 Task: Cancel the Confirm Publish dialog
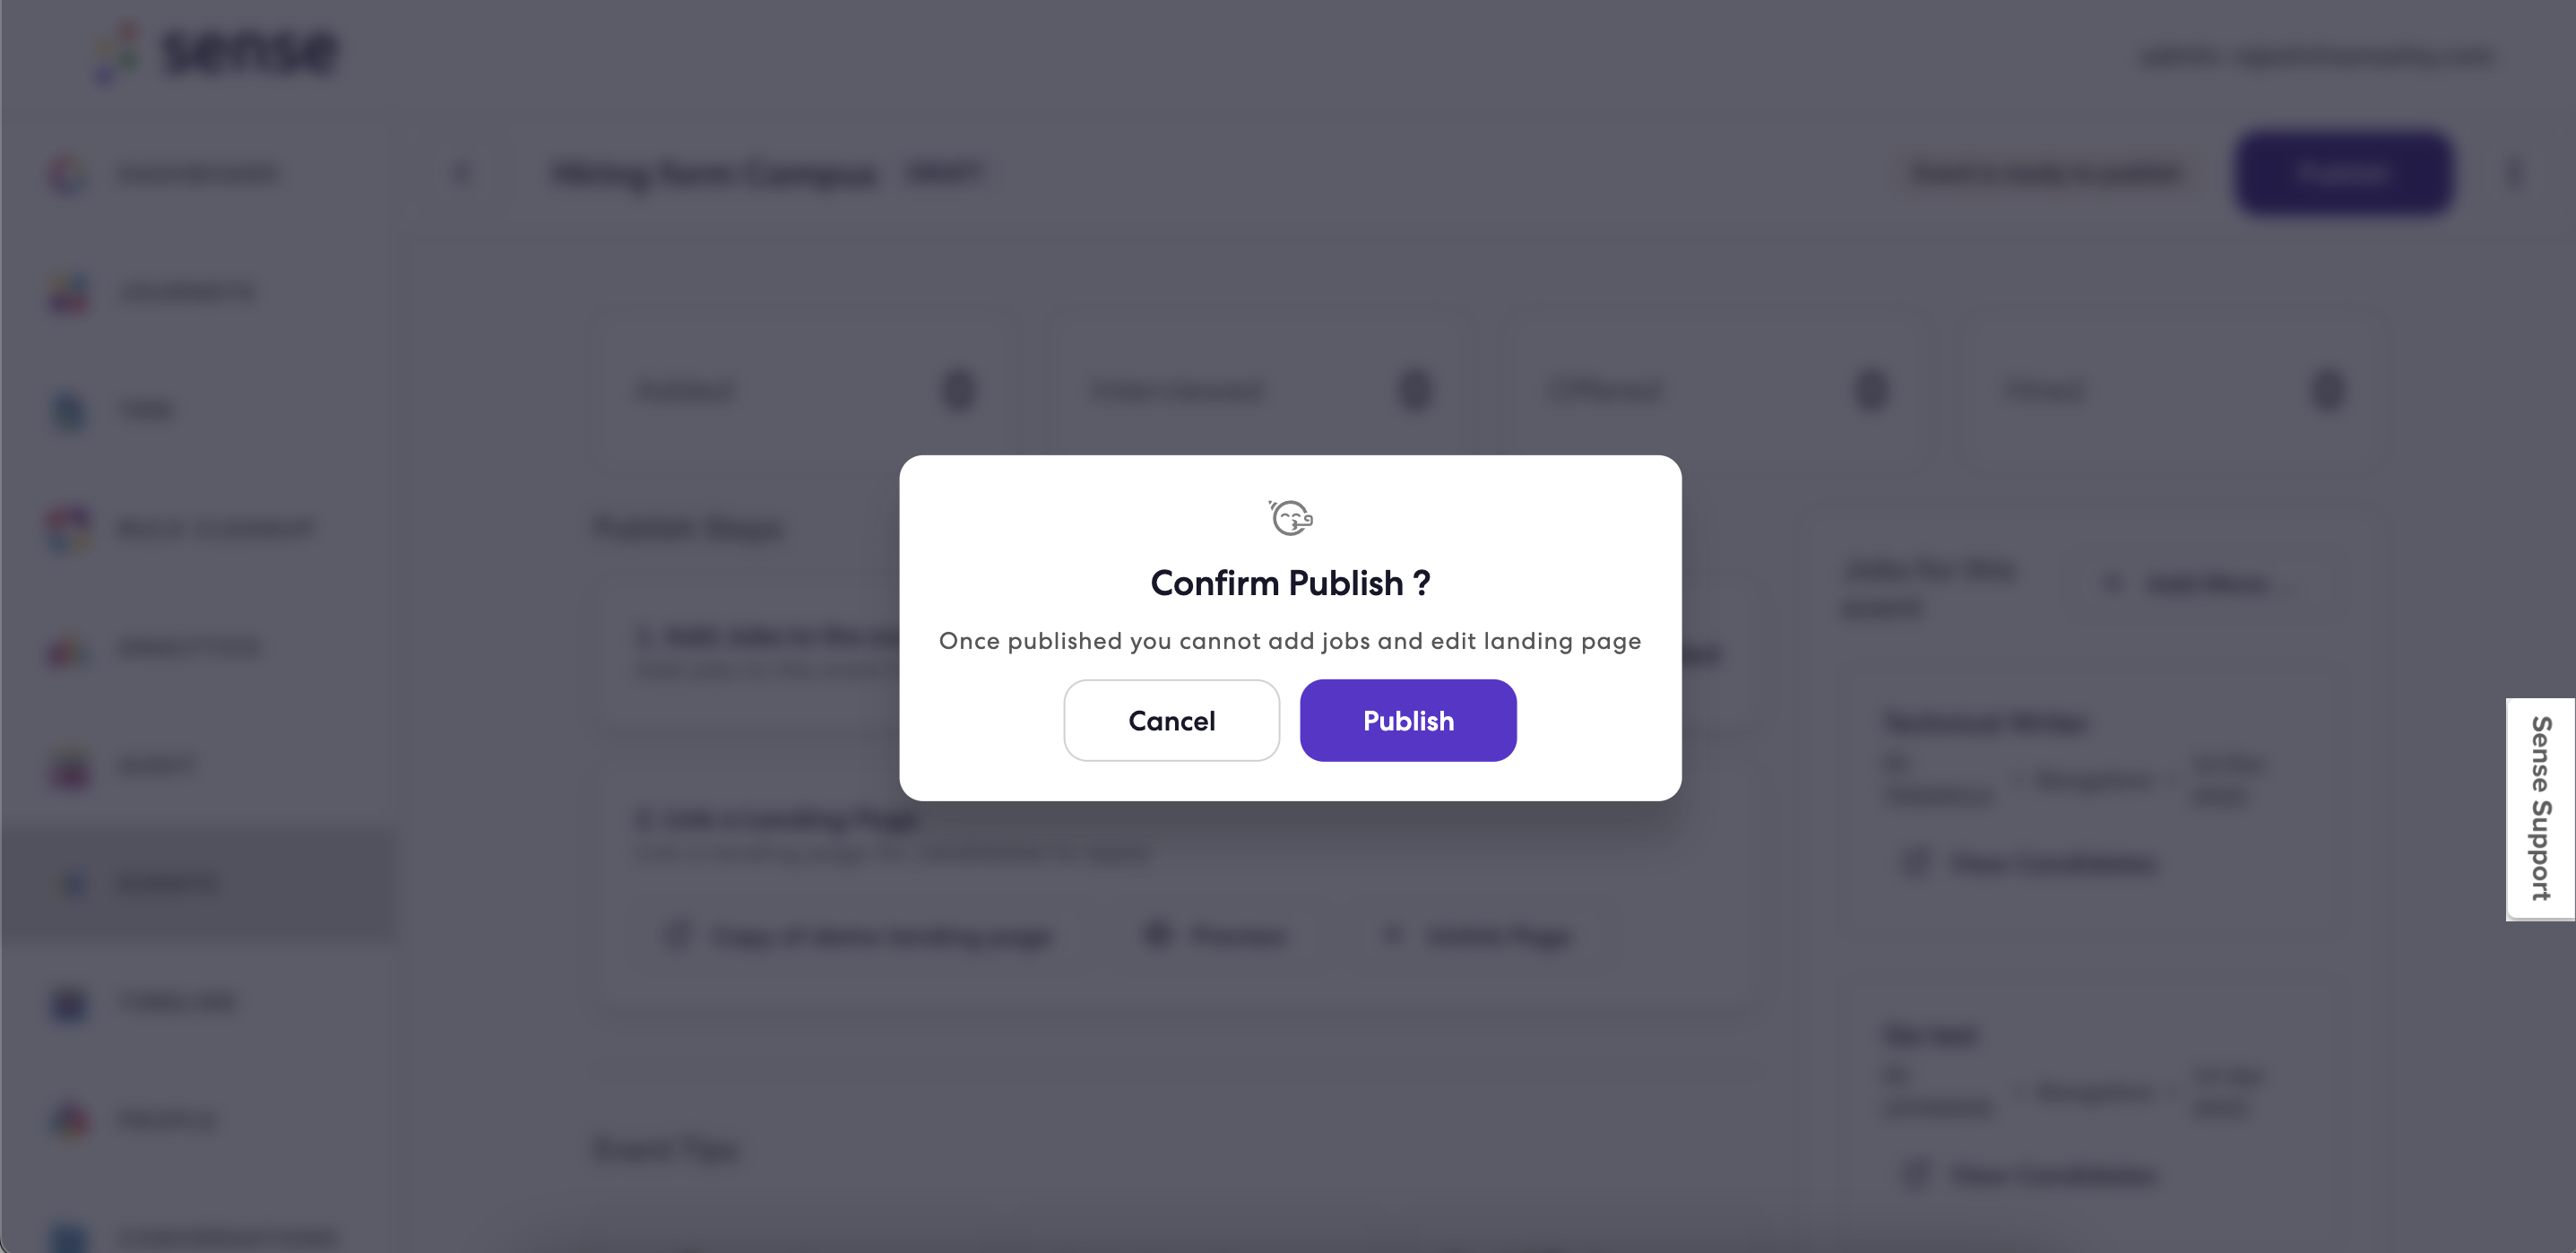click(1171, 720)
